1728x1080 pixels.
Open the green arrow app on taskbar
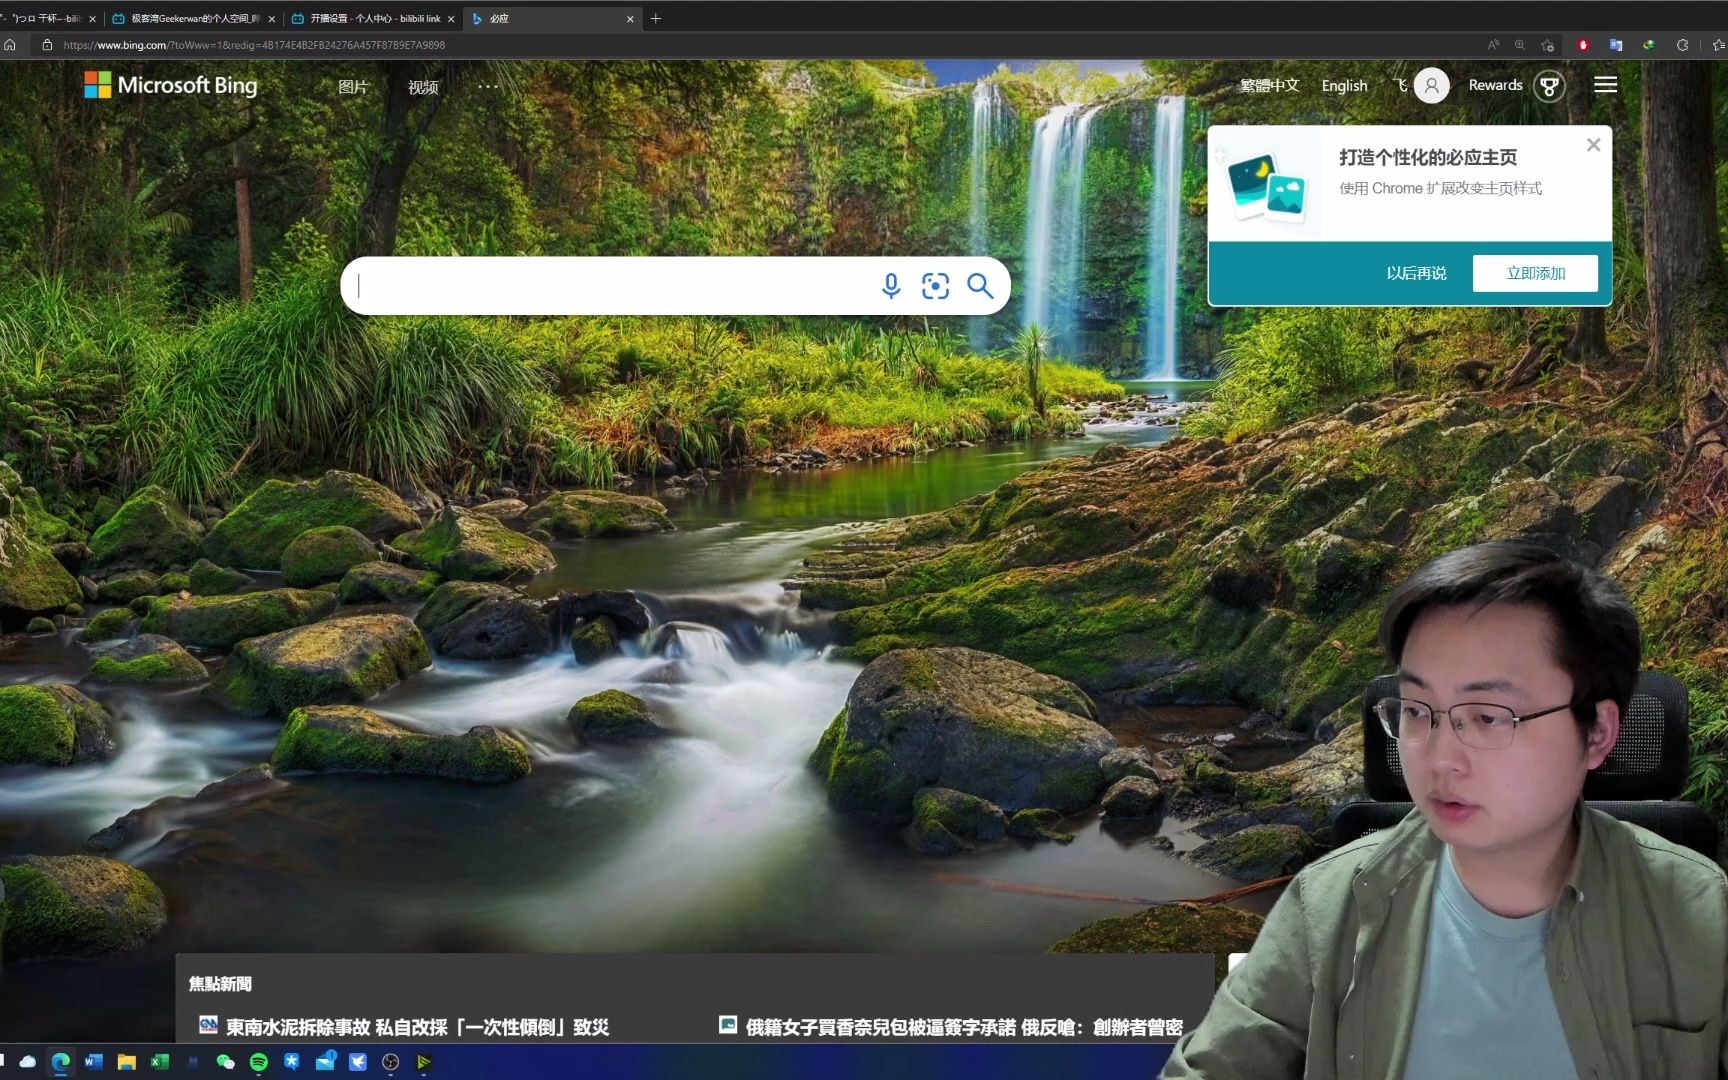423,1062
